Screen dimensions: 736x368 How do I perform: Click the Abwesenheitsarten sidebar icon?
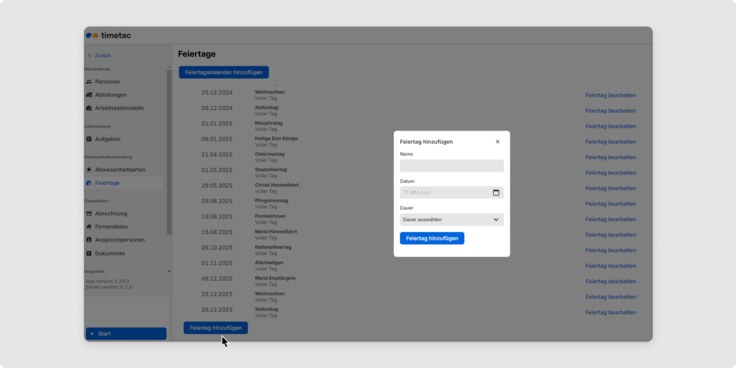(89, 169)
